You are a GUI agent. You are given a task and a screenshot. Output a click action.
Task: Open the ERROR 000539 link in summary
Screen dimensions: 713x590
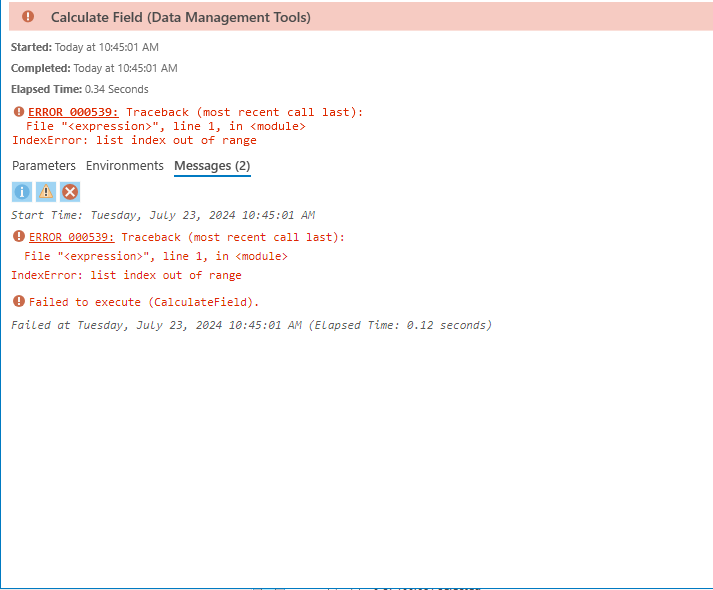73,112
